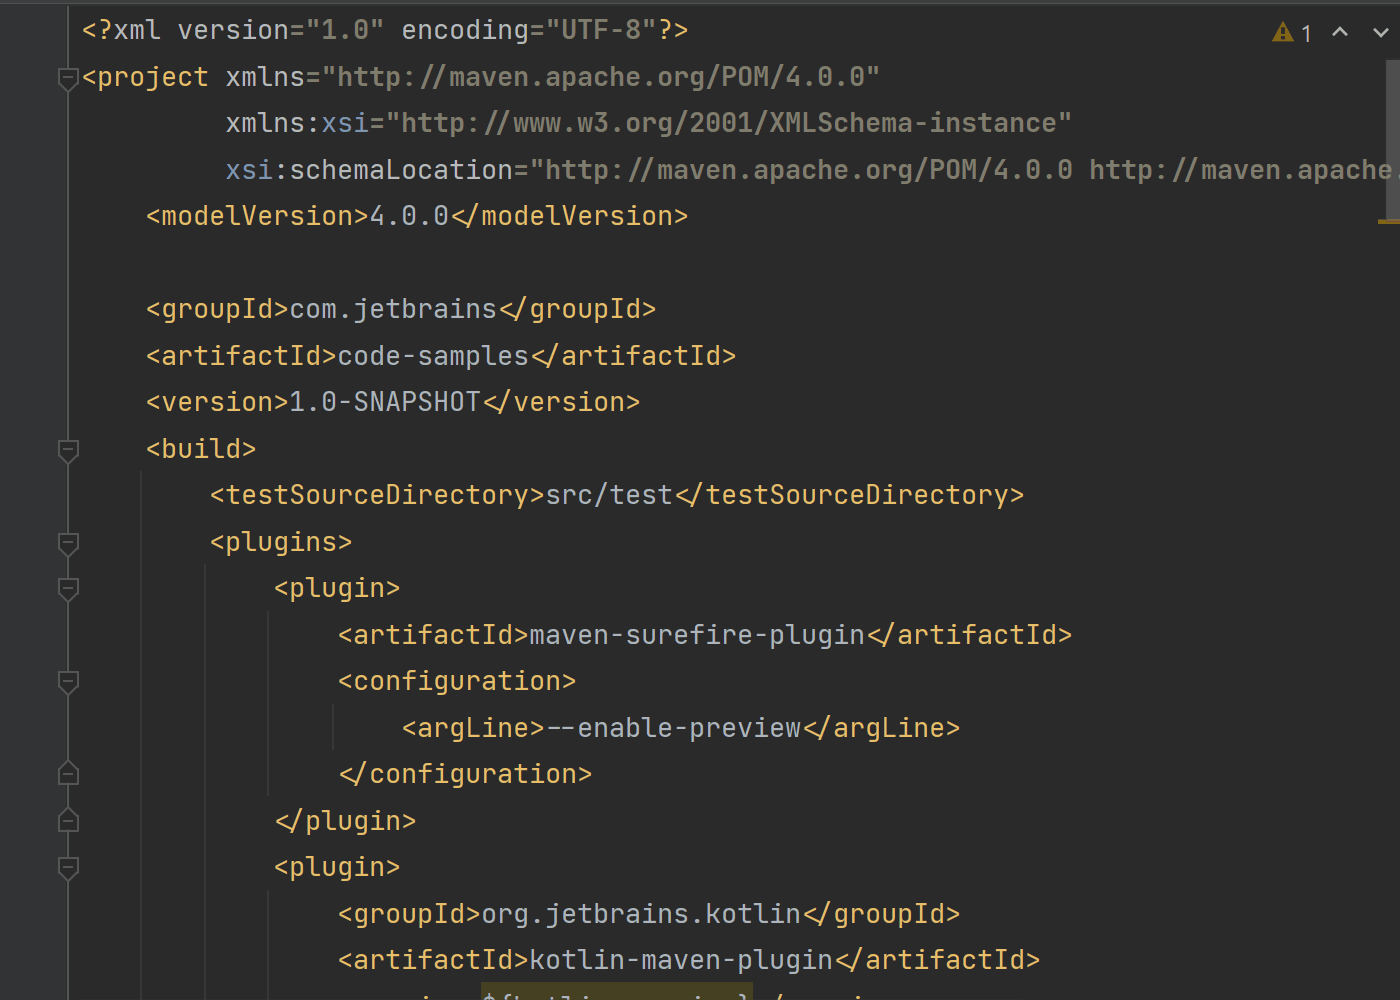The width and height of the screenshot is (1400, 1000).
Task: Fold the plugins tag block
Action: tap(68, 543)
